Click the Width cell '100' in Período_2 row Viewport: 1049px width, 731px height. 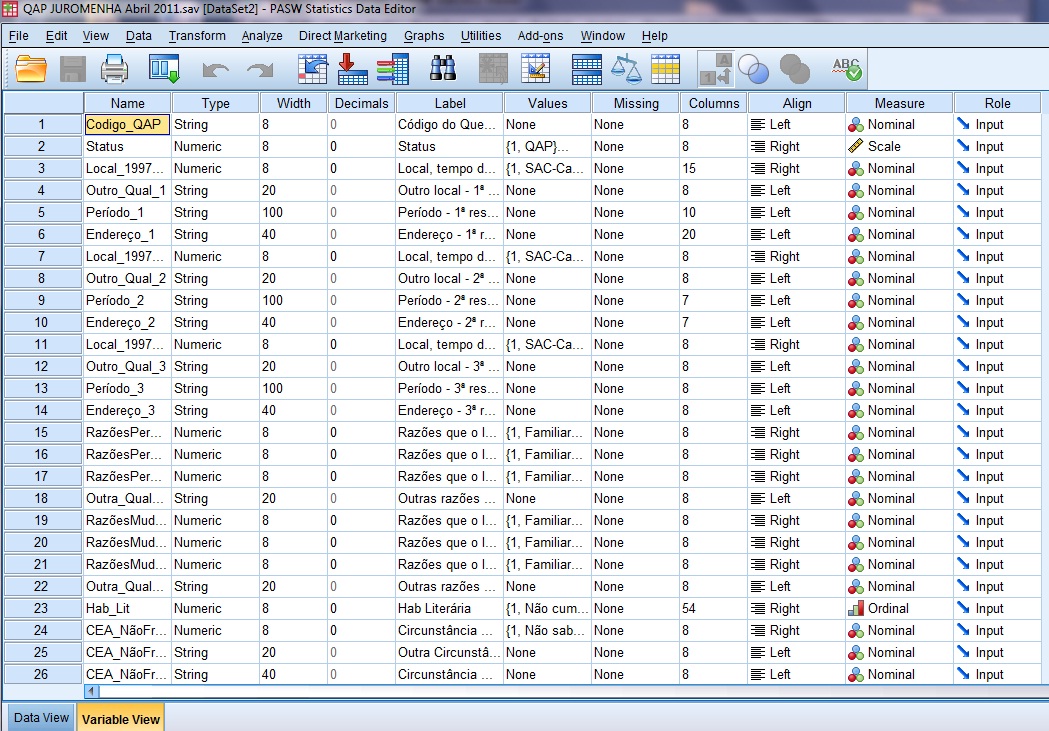click(x=293, y=300)
